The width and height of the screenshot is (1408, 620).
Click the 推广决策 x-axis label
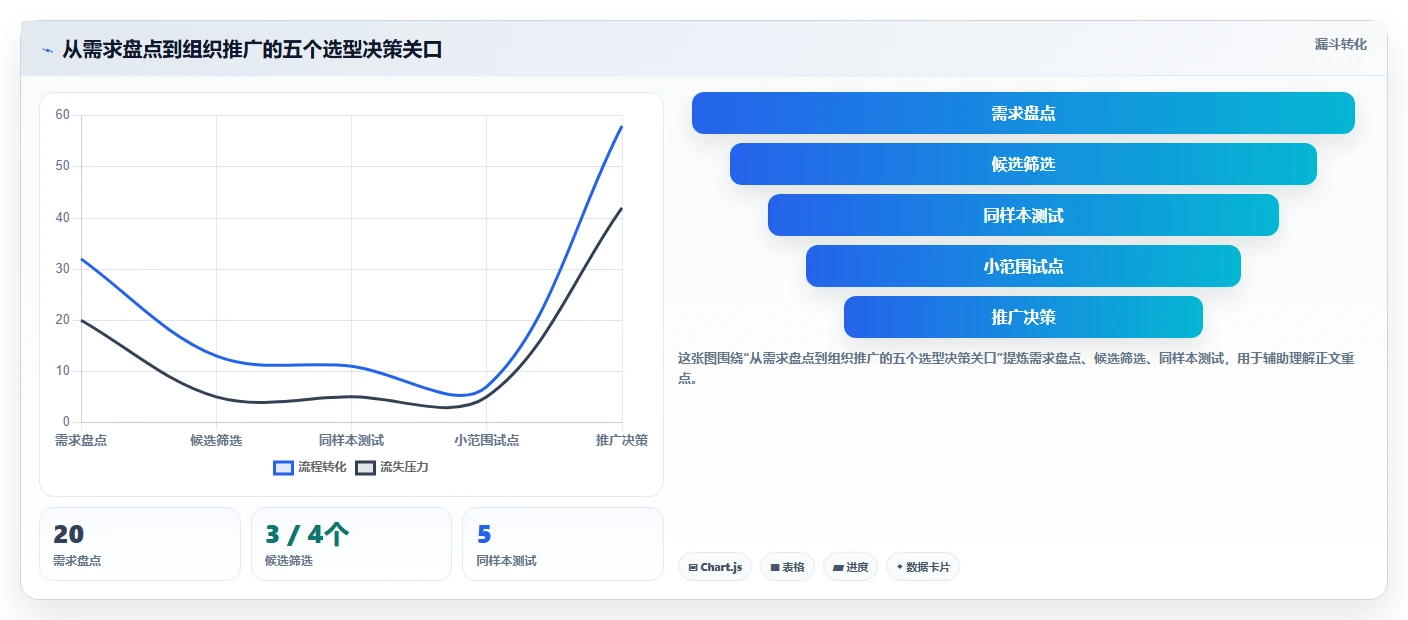622,440
